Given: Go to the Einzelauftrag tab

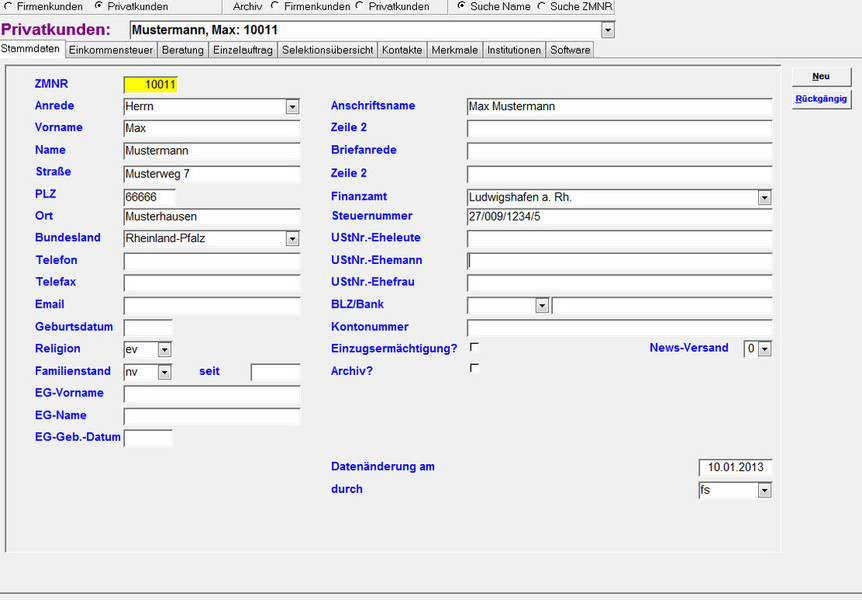Looking at the screenshot, I should coord(243,50).
